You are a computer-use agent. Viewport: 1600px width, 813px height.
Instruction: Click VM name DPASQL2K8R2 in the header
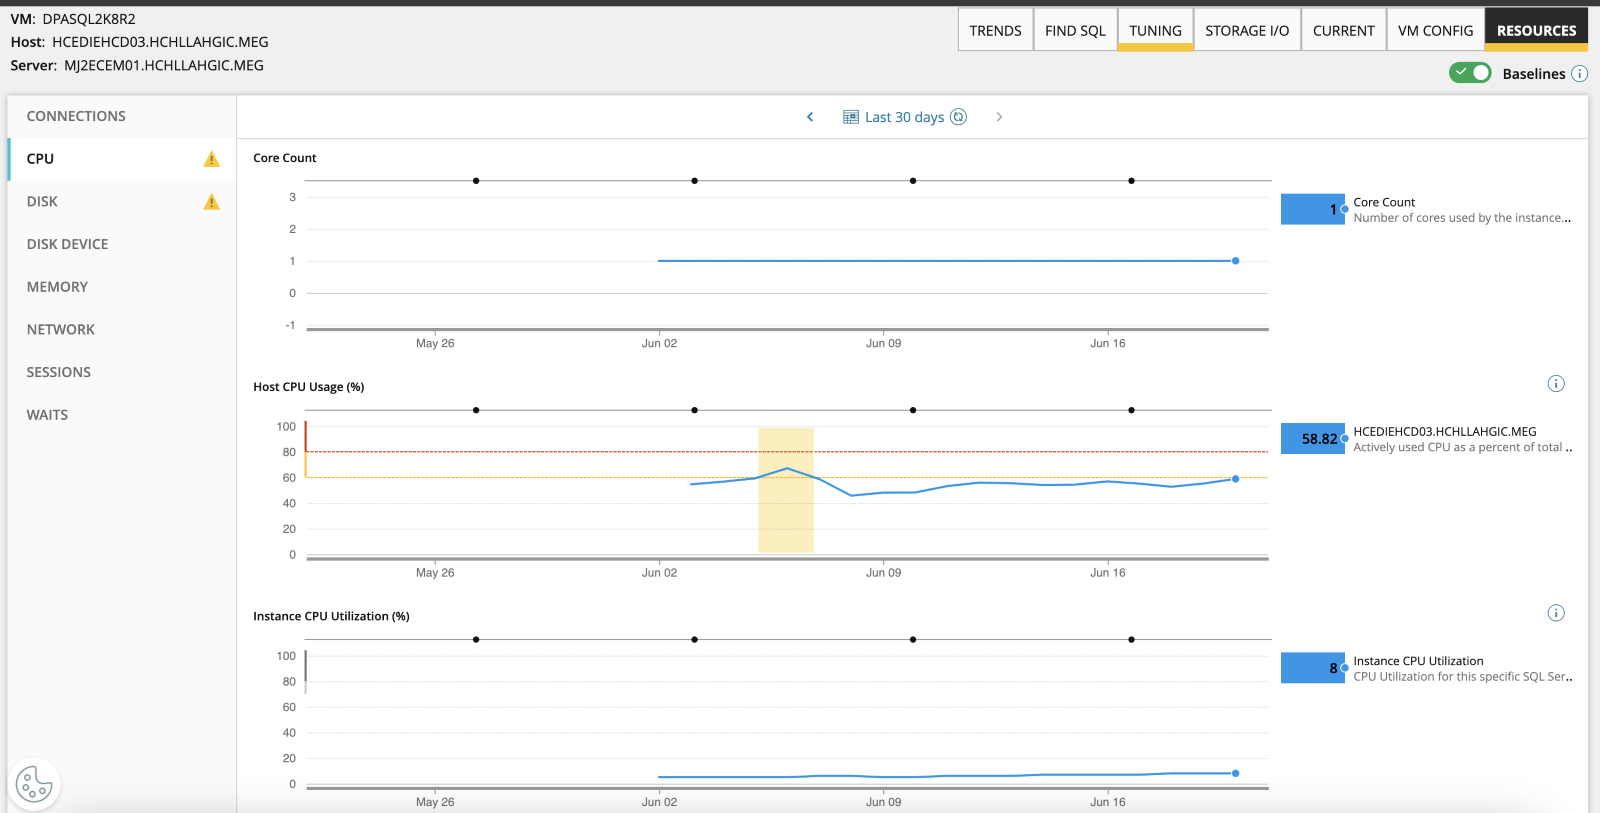click(89, 19)
